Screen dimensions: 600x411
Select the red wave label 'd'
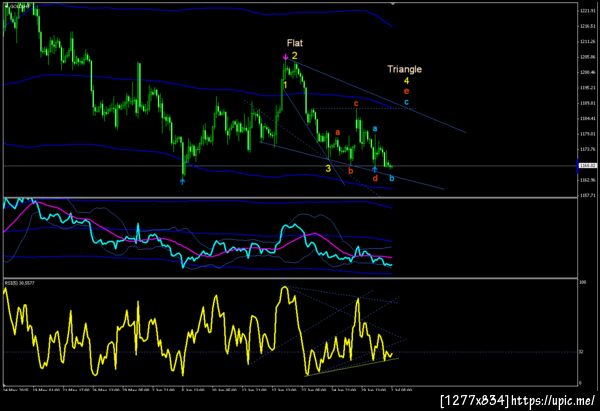[x=375, y=178]
